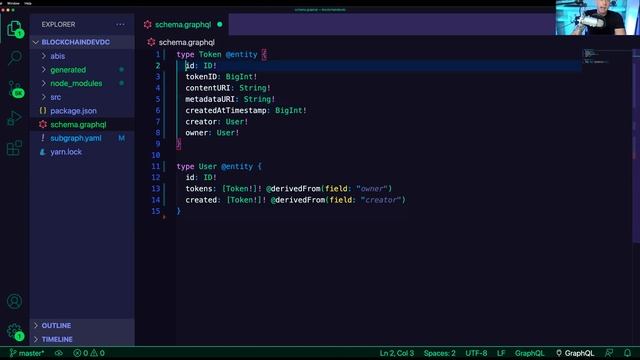
Task: Click 'type User' on line 11
Action: 197,167
